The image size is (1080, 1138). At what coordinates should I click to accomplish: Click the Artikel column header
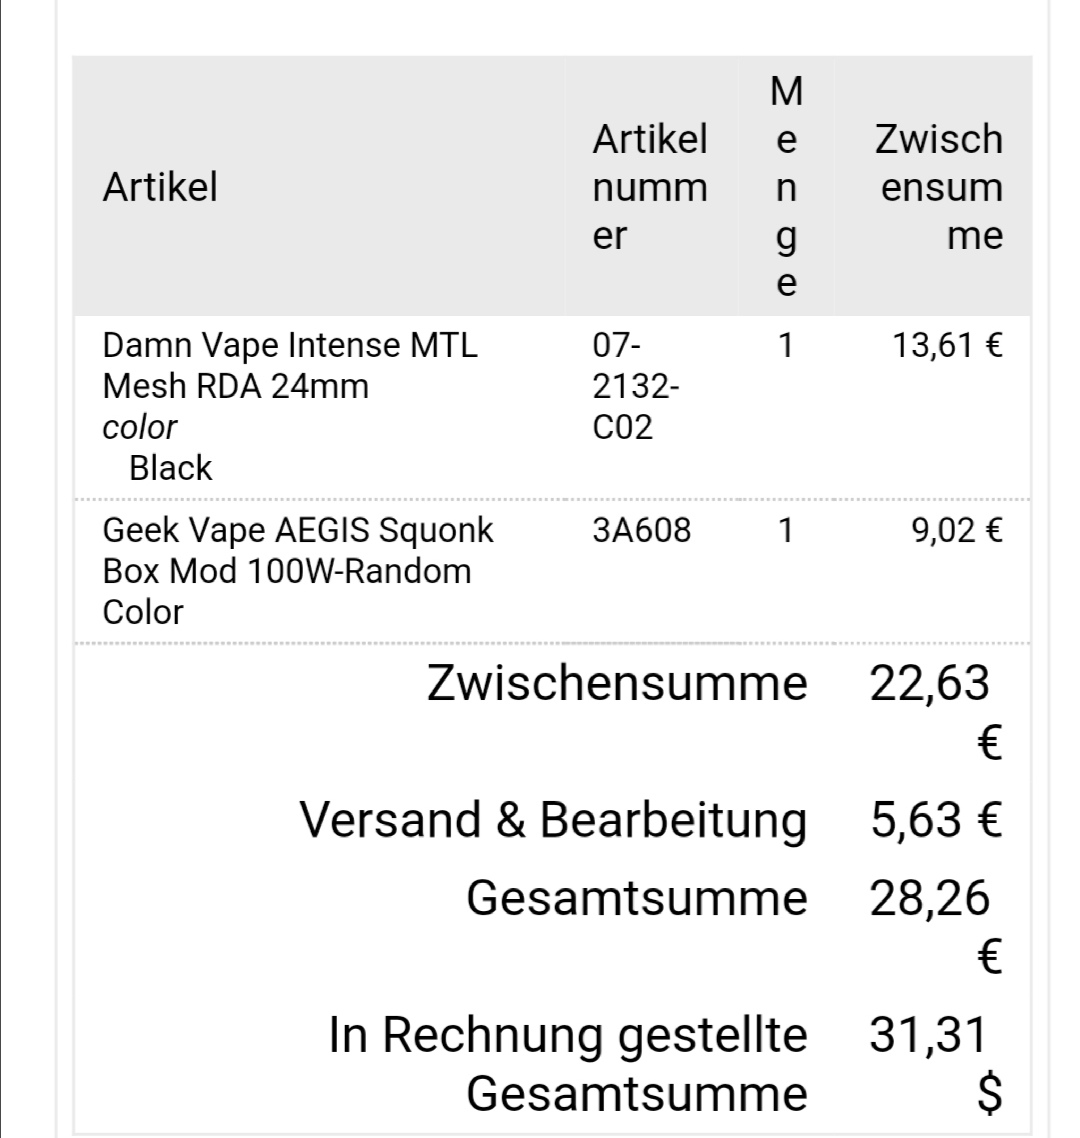pos(160,187)
